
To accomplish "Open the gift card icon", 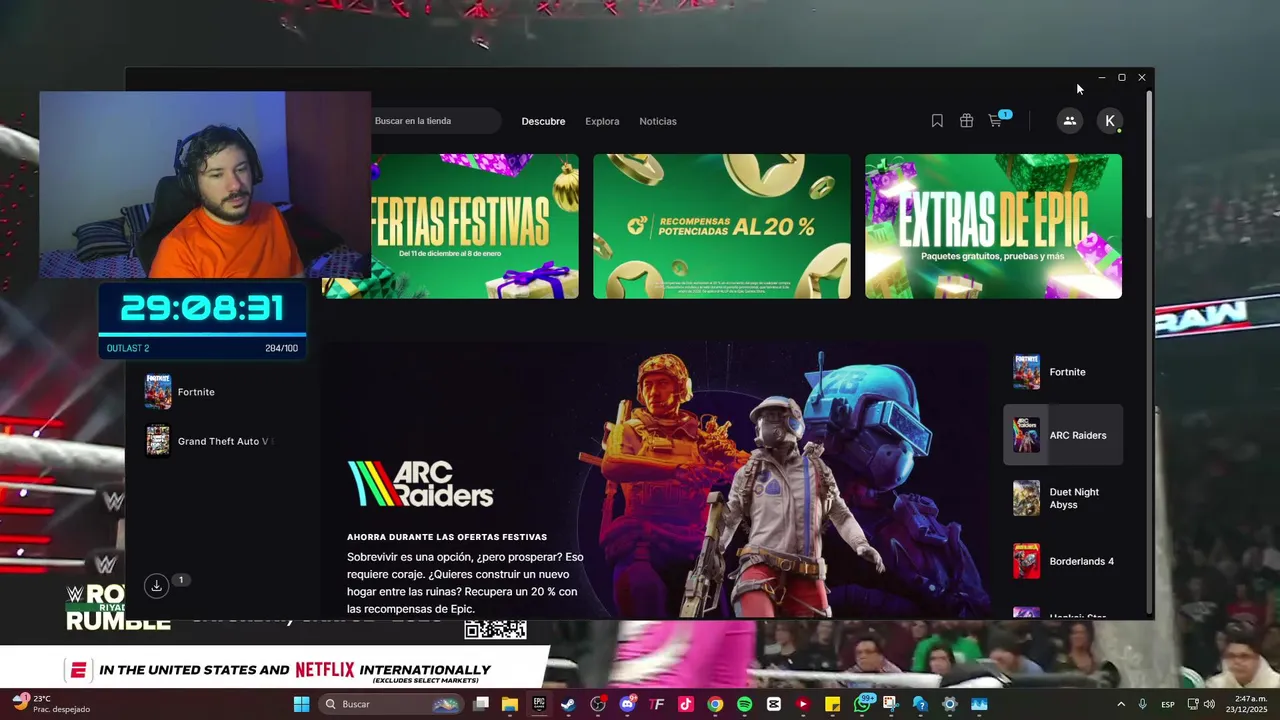I will 966,121.
